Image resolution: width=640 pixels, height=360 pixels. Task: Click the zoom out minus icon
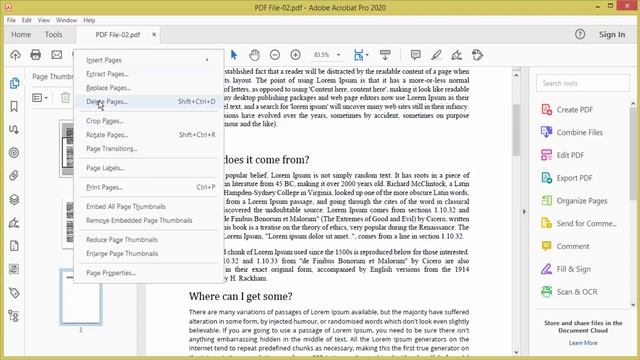pos(275,55)
